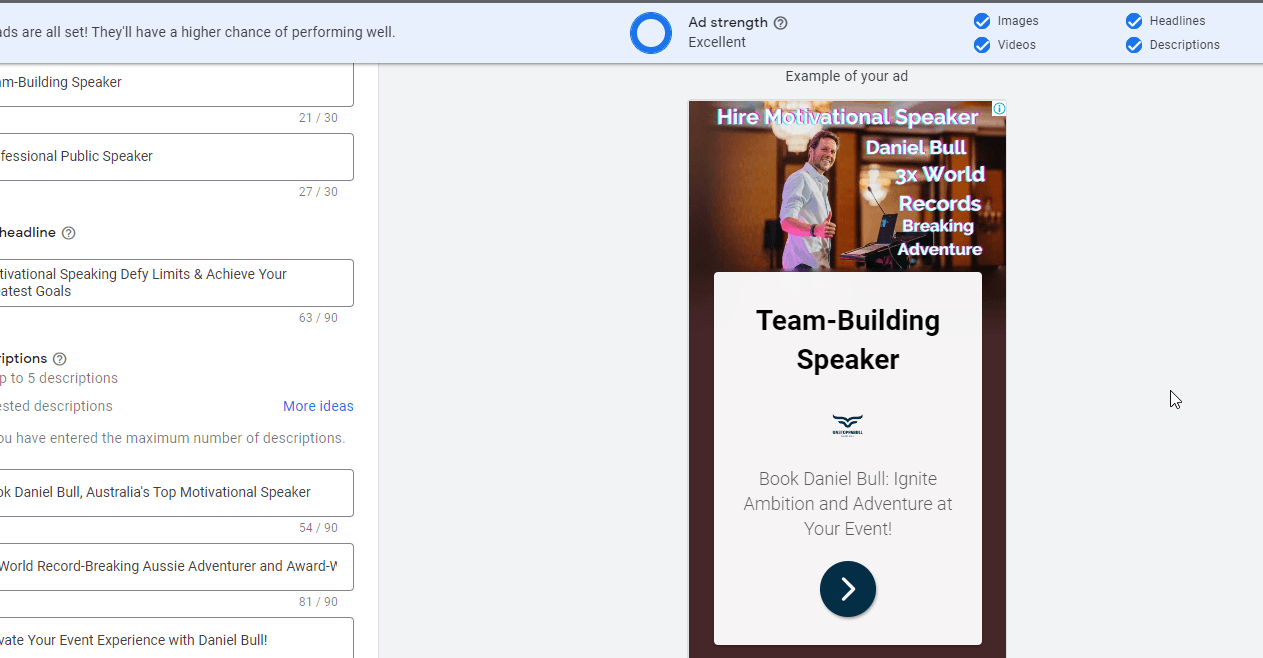This screenshot has width=1263, height=658.
Task: Click the Videos checkmark indicator
Action: pyautogui.click(x=982, y=45)
